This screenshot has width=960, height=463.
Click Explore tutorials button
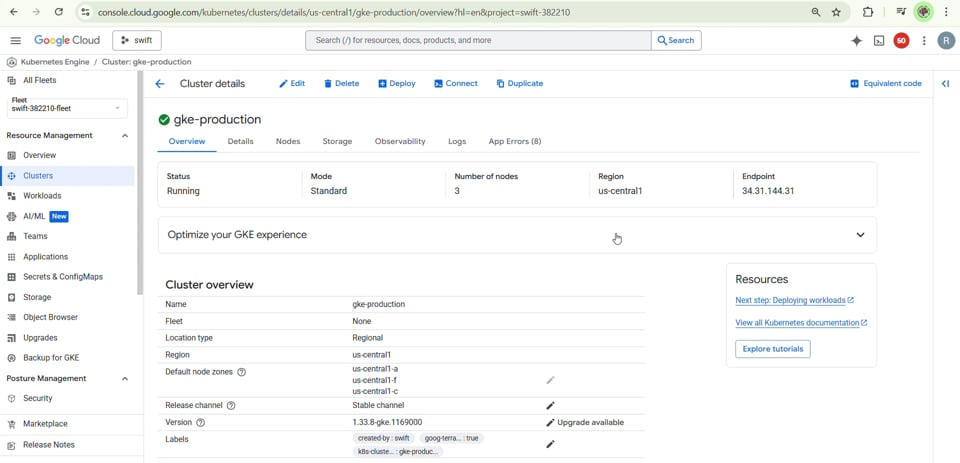click(x=773, y=349)
